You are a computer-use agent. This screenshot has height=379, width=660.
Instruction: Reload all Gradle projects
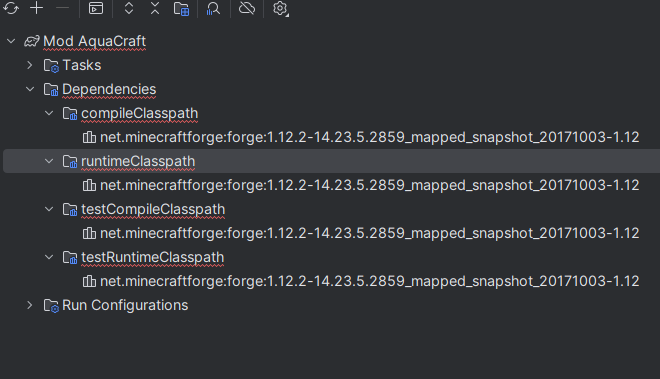point(11,8)
